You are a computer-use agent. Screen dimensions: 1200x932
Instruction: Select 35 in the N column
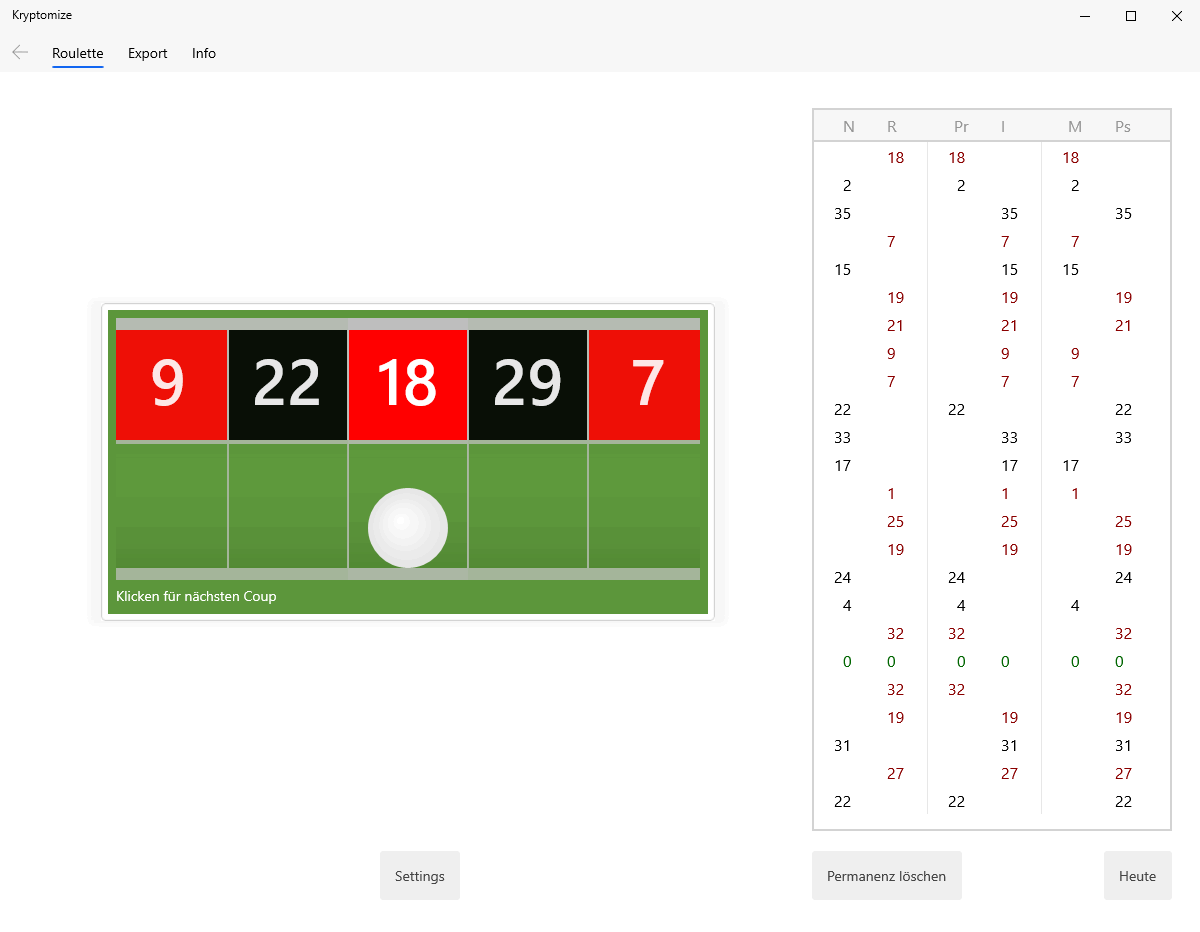pyautogui.click(x=843, y=214)
